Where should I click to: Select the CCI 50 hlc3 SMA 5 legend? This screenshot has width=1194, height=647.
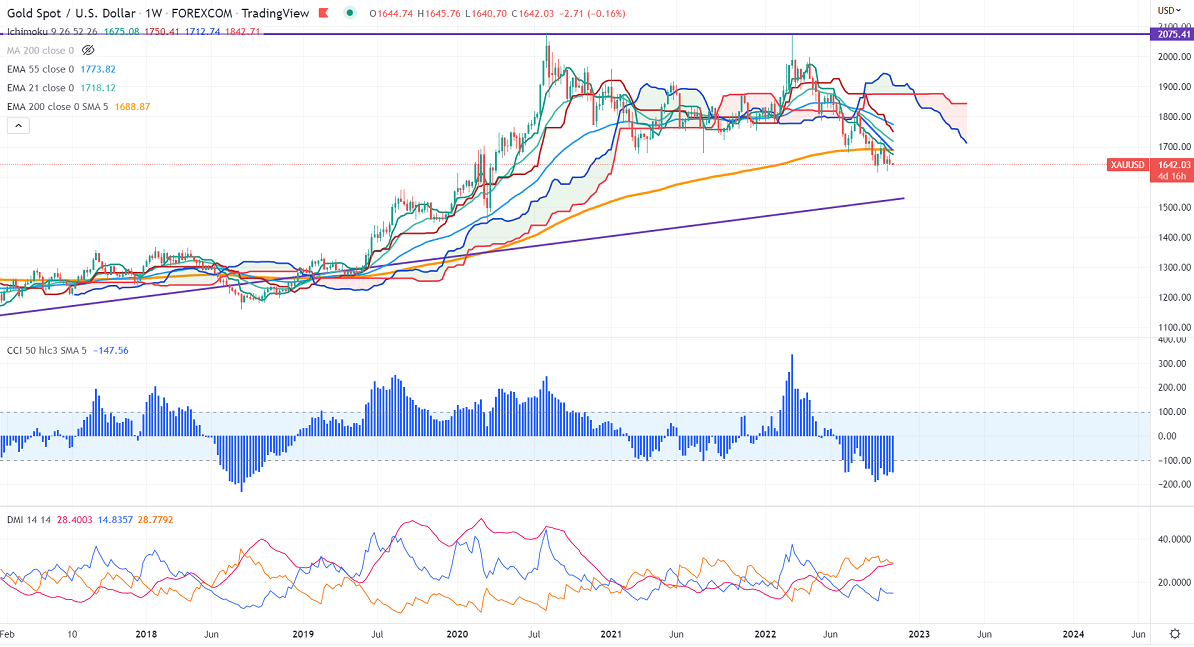[x=47, y=351]
